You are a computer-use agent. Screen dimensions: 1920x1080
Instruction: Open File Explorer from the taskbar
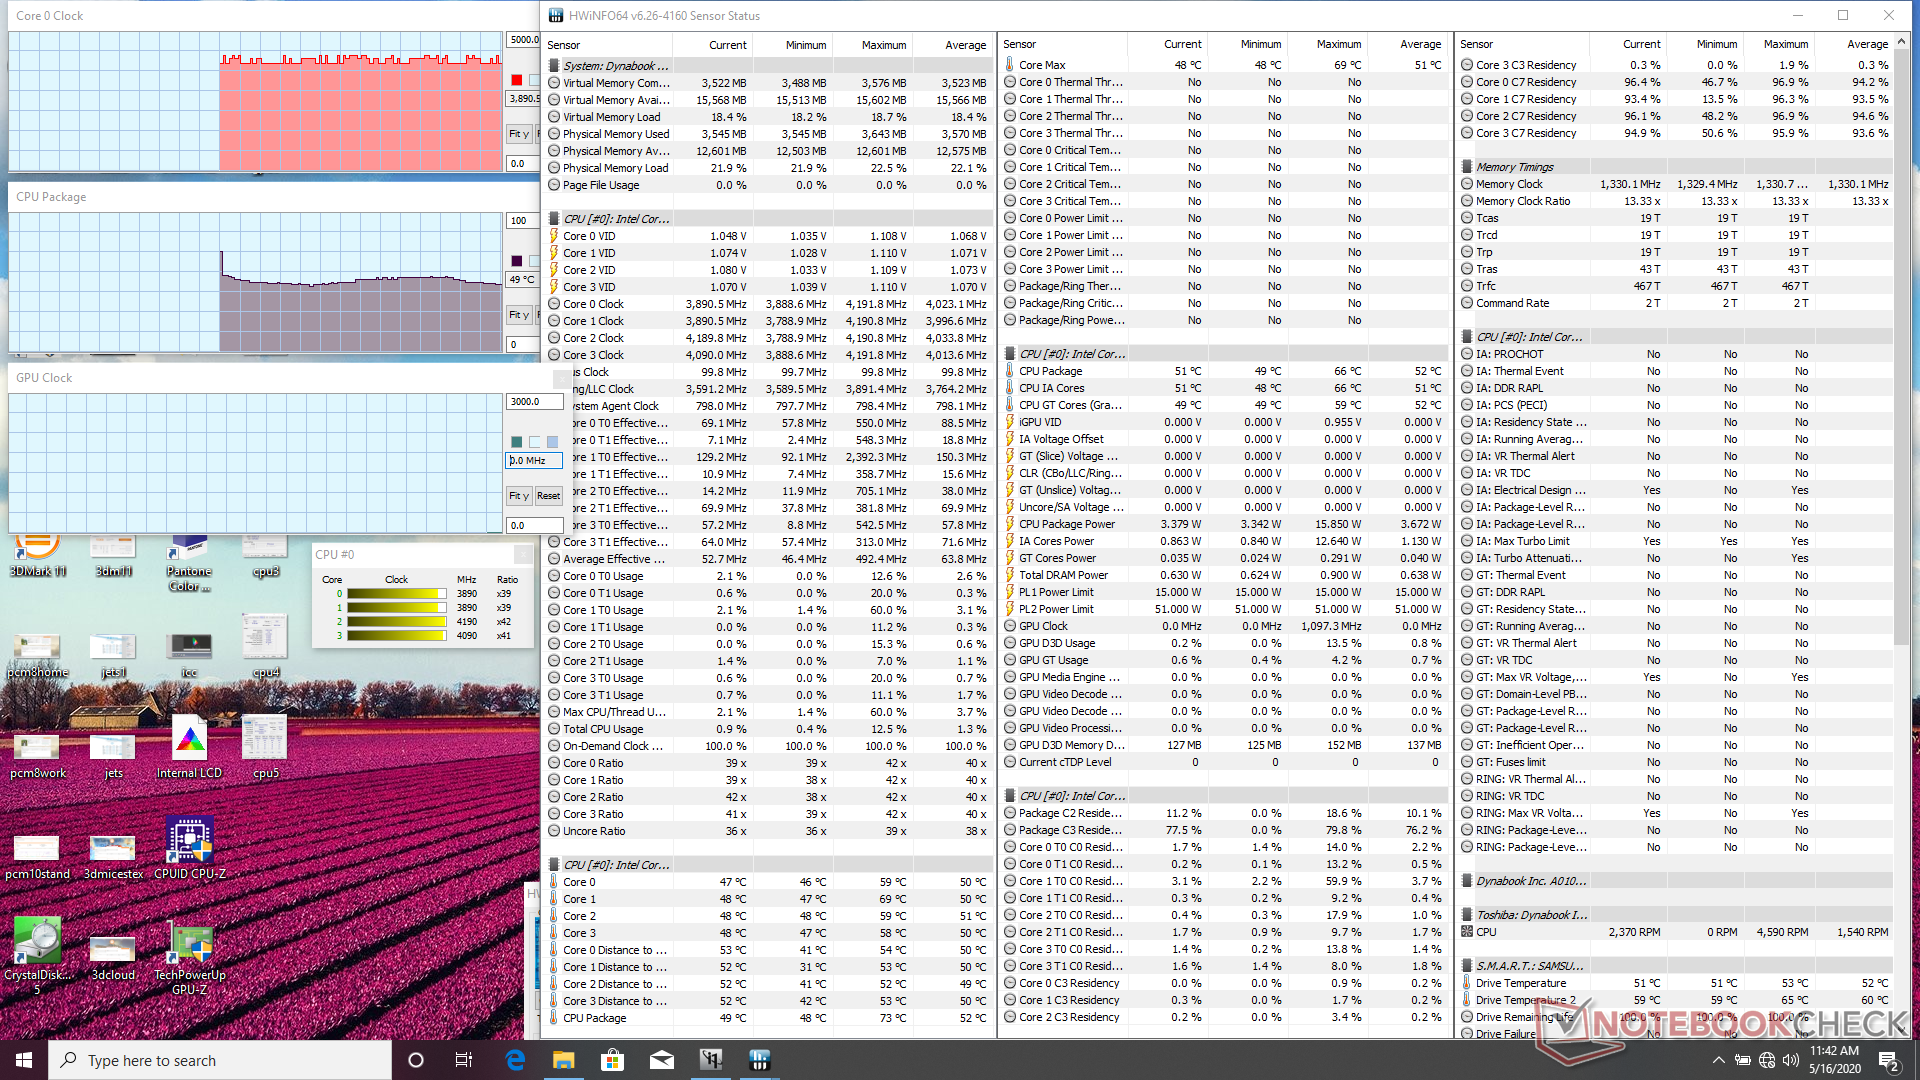tap(563, 1060)
